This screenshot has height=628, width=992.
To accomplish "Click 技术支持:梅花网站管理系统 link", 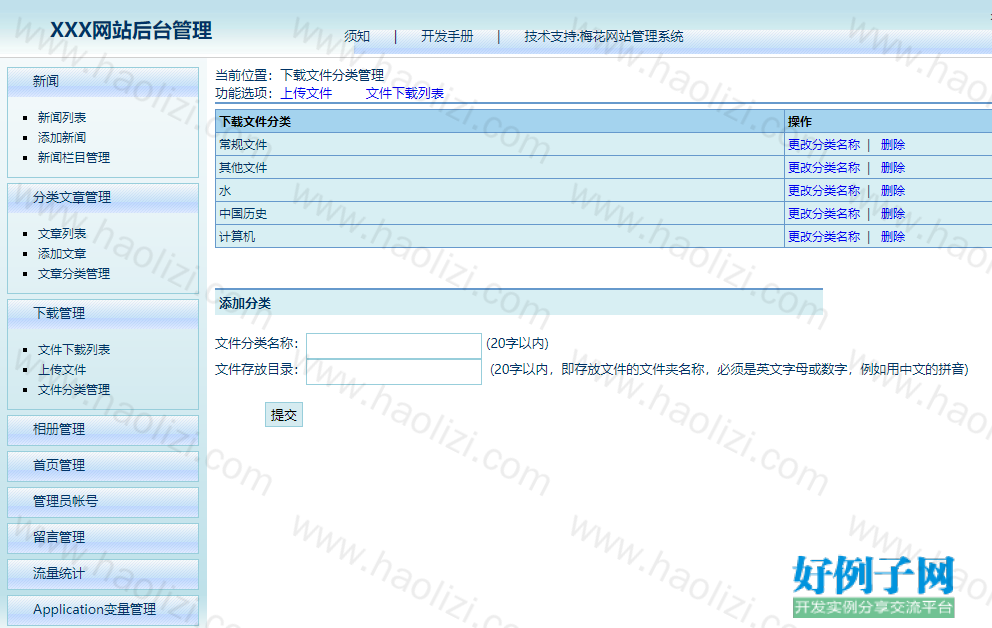I will [x=604, y=37].
